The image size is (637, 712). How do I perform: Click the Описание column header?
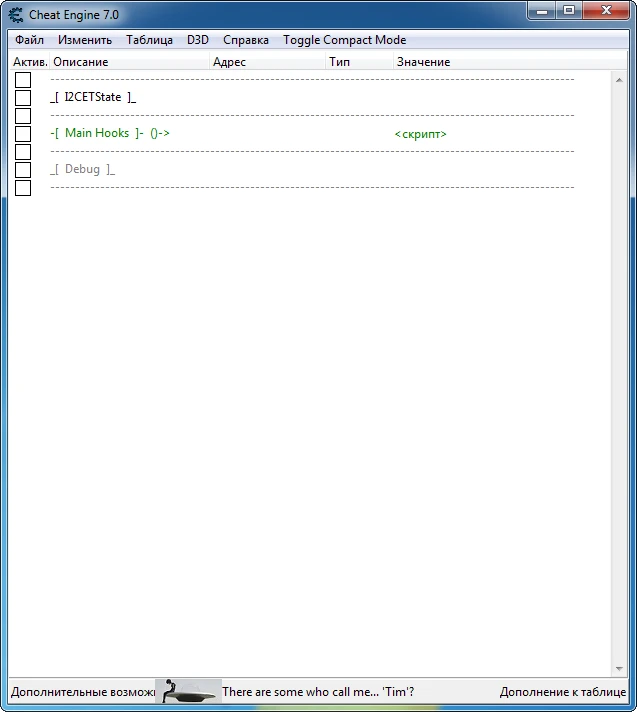click(x=130, y=62)
